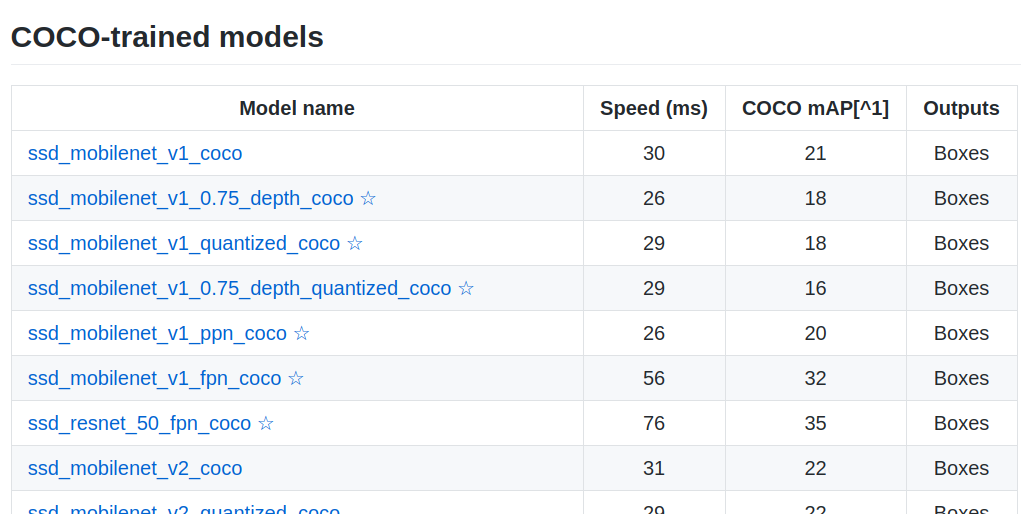
Task: Click Boxes output in ssd_mobilenet_v1_fpn_coco row
Action: [x=961, y=378]
